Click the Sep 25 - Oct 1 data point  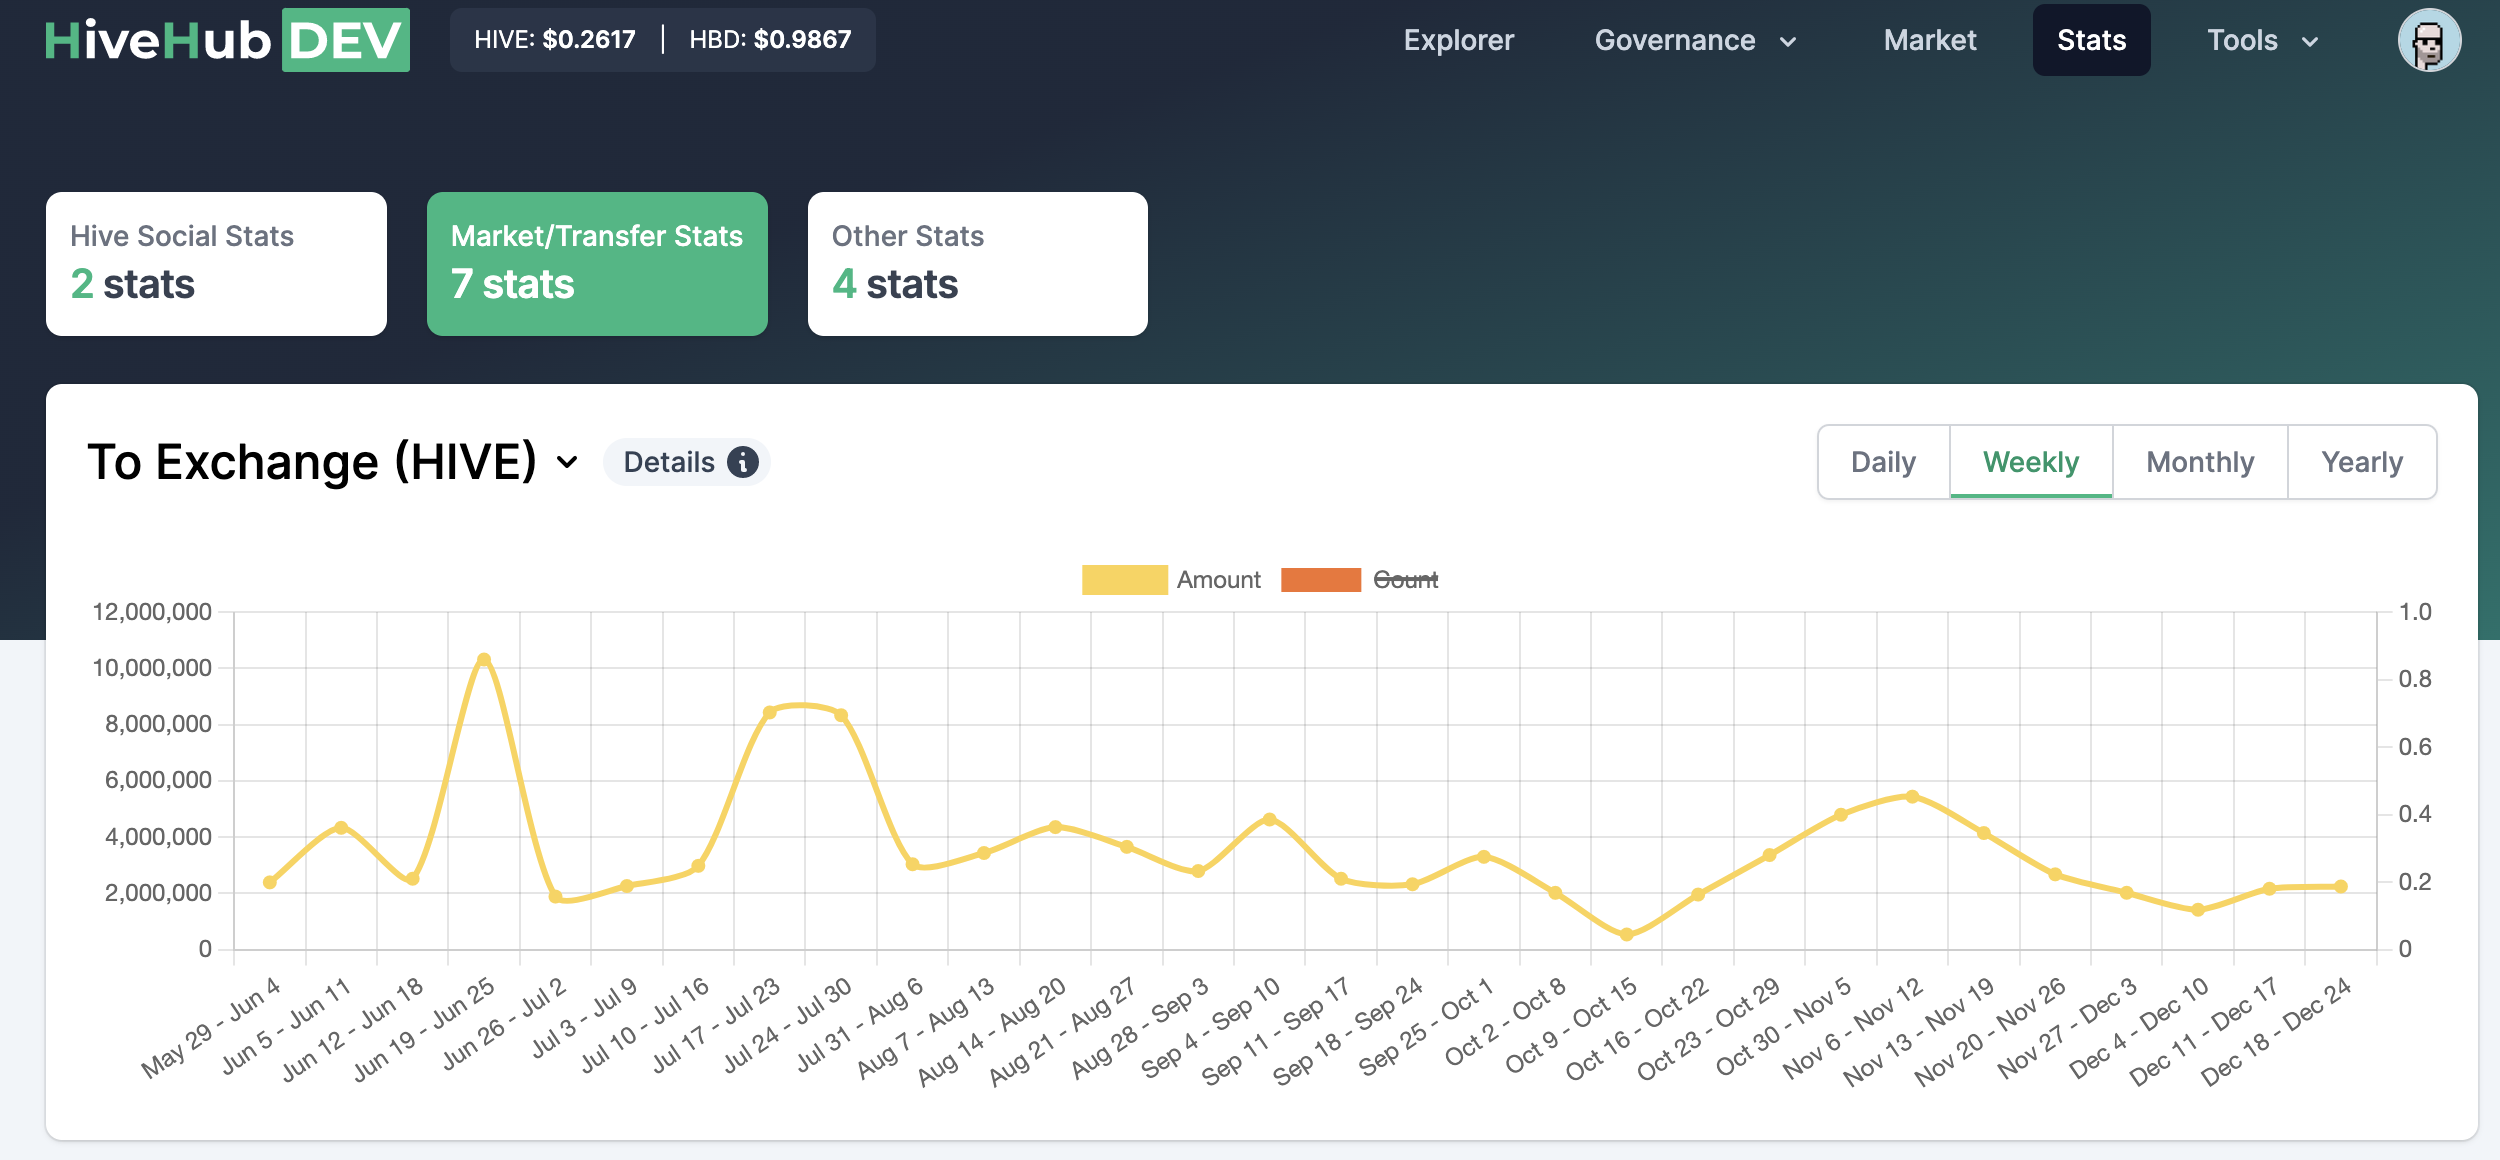[x=1484, y=857]
